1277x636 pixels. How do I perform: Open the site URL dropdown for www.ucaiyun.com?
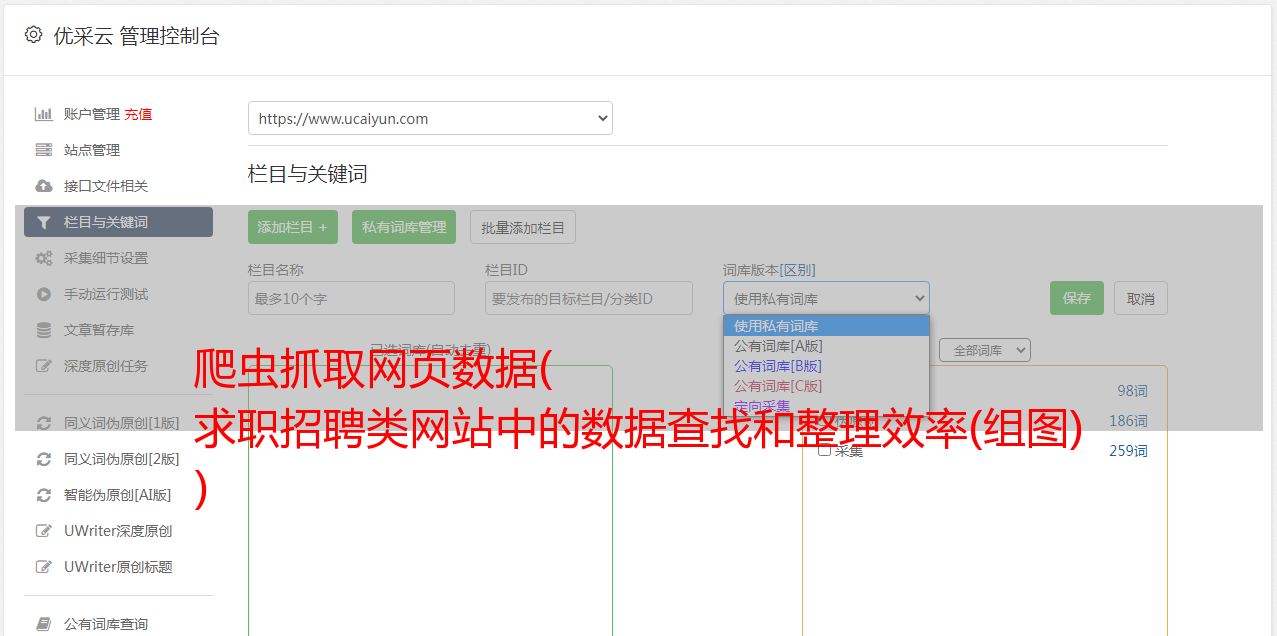point(430,118)
